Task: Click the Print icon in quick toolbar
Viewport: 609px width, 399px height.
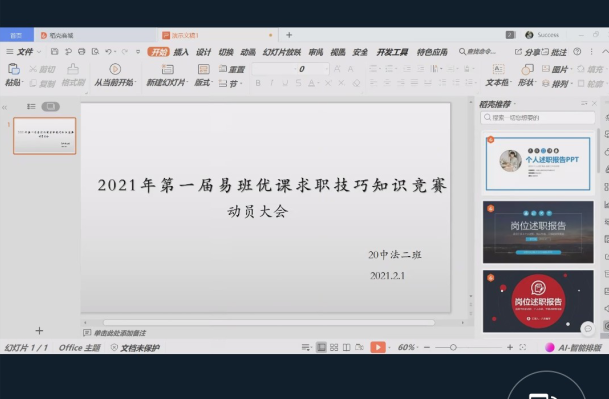Action: (x=82, y=51)
